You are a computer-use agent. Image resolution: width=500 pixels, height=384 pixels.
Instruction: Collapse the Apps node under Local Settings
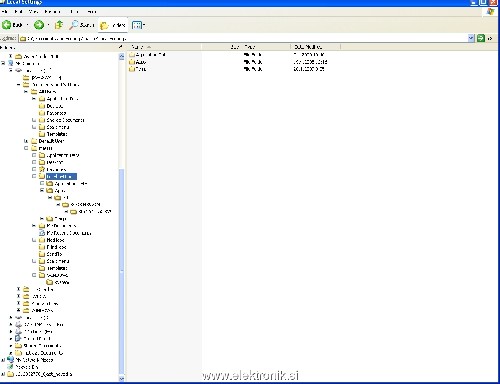(x=42, y=190)
